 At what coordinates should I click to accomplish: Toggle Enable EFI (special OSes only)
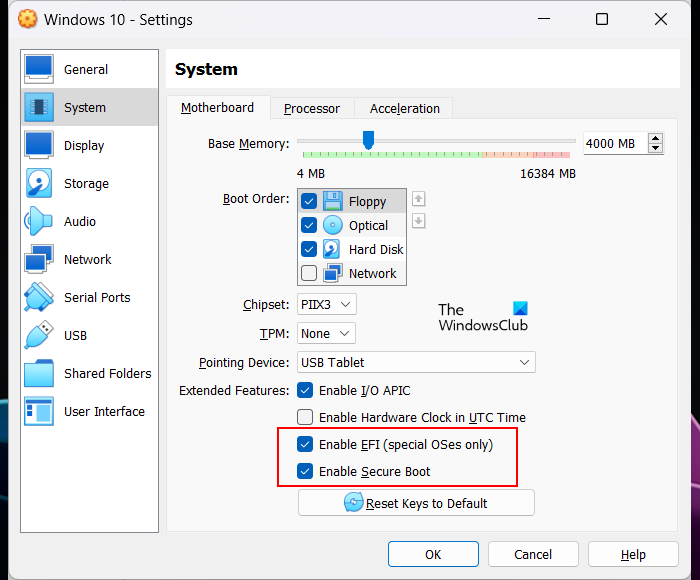point(305,444)
